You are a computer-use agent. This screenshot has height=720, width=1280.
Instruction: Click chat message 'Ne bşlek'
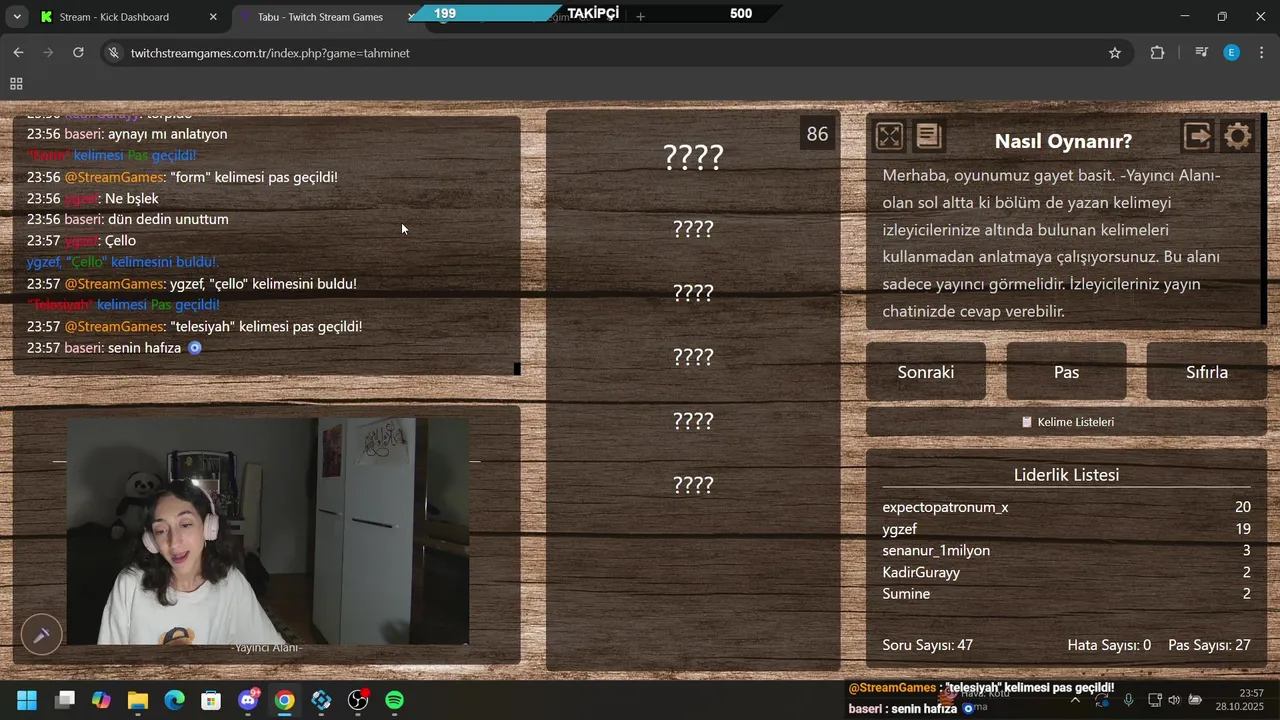131,198
